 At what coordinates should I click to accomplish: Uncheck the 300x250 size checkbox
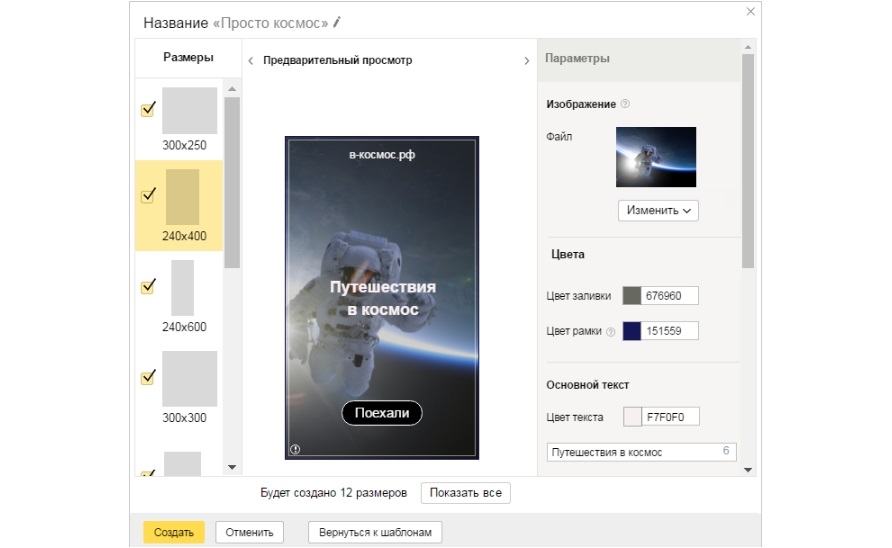(x=148, y=109)
